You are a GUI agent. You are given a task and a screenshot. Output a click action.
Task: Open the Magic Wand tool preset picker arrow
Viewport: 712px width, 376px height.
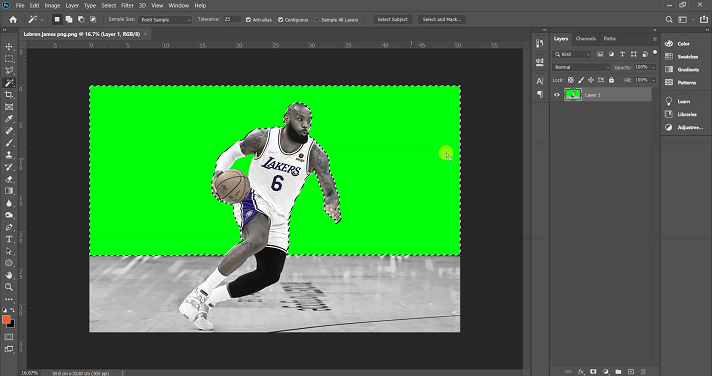(x=42, y=20)
